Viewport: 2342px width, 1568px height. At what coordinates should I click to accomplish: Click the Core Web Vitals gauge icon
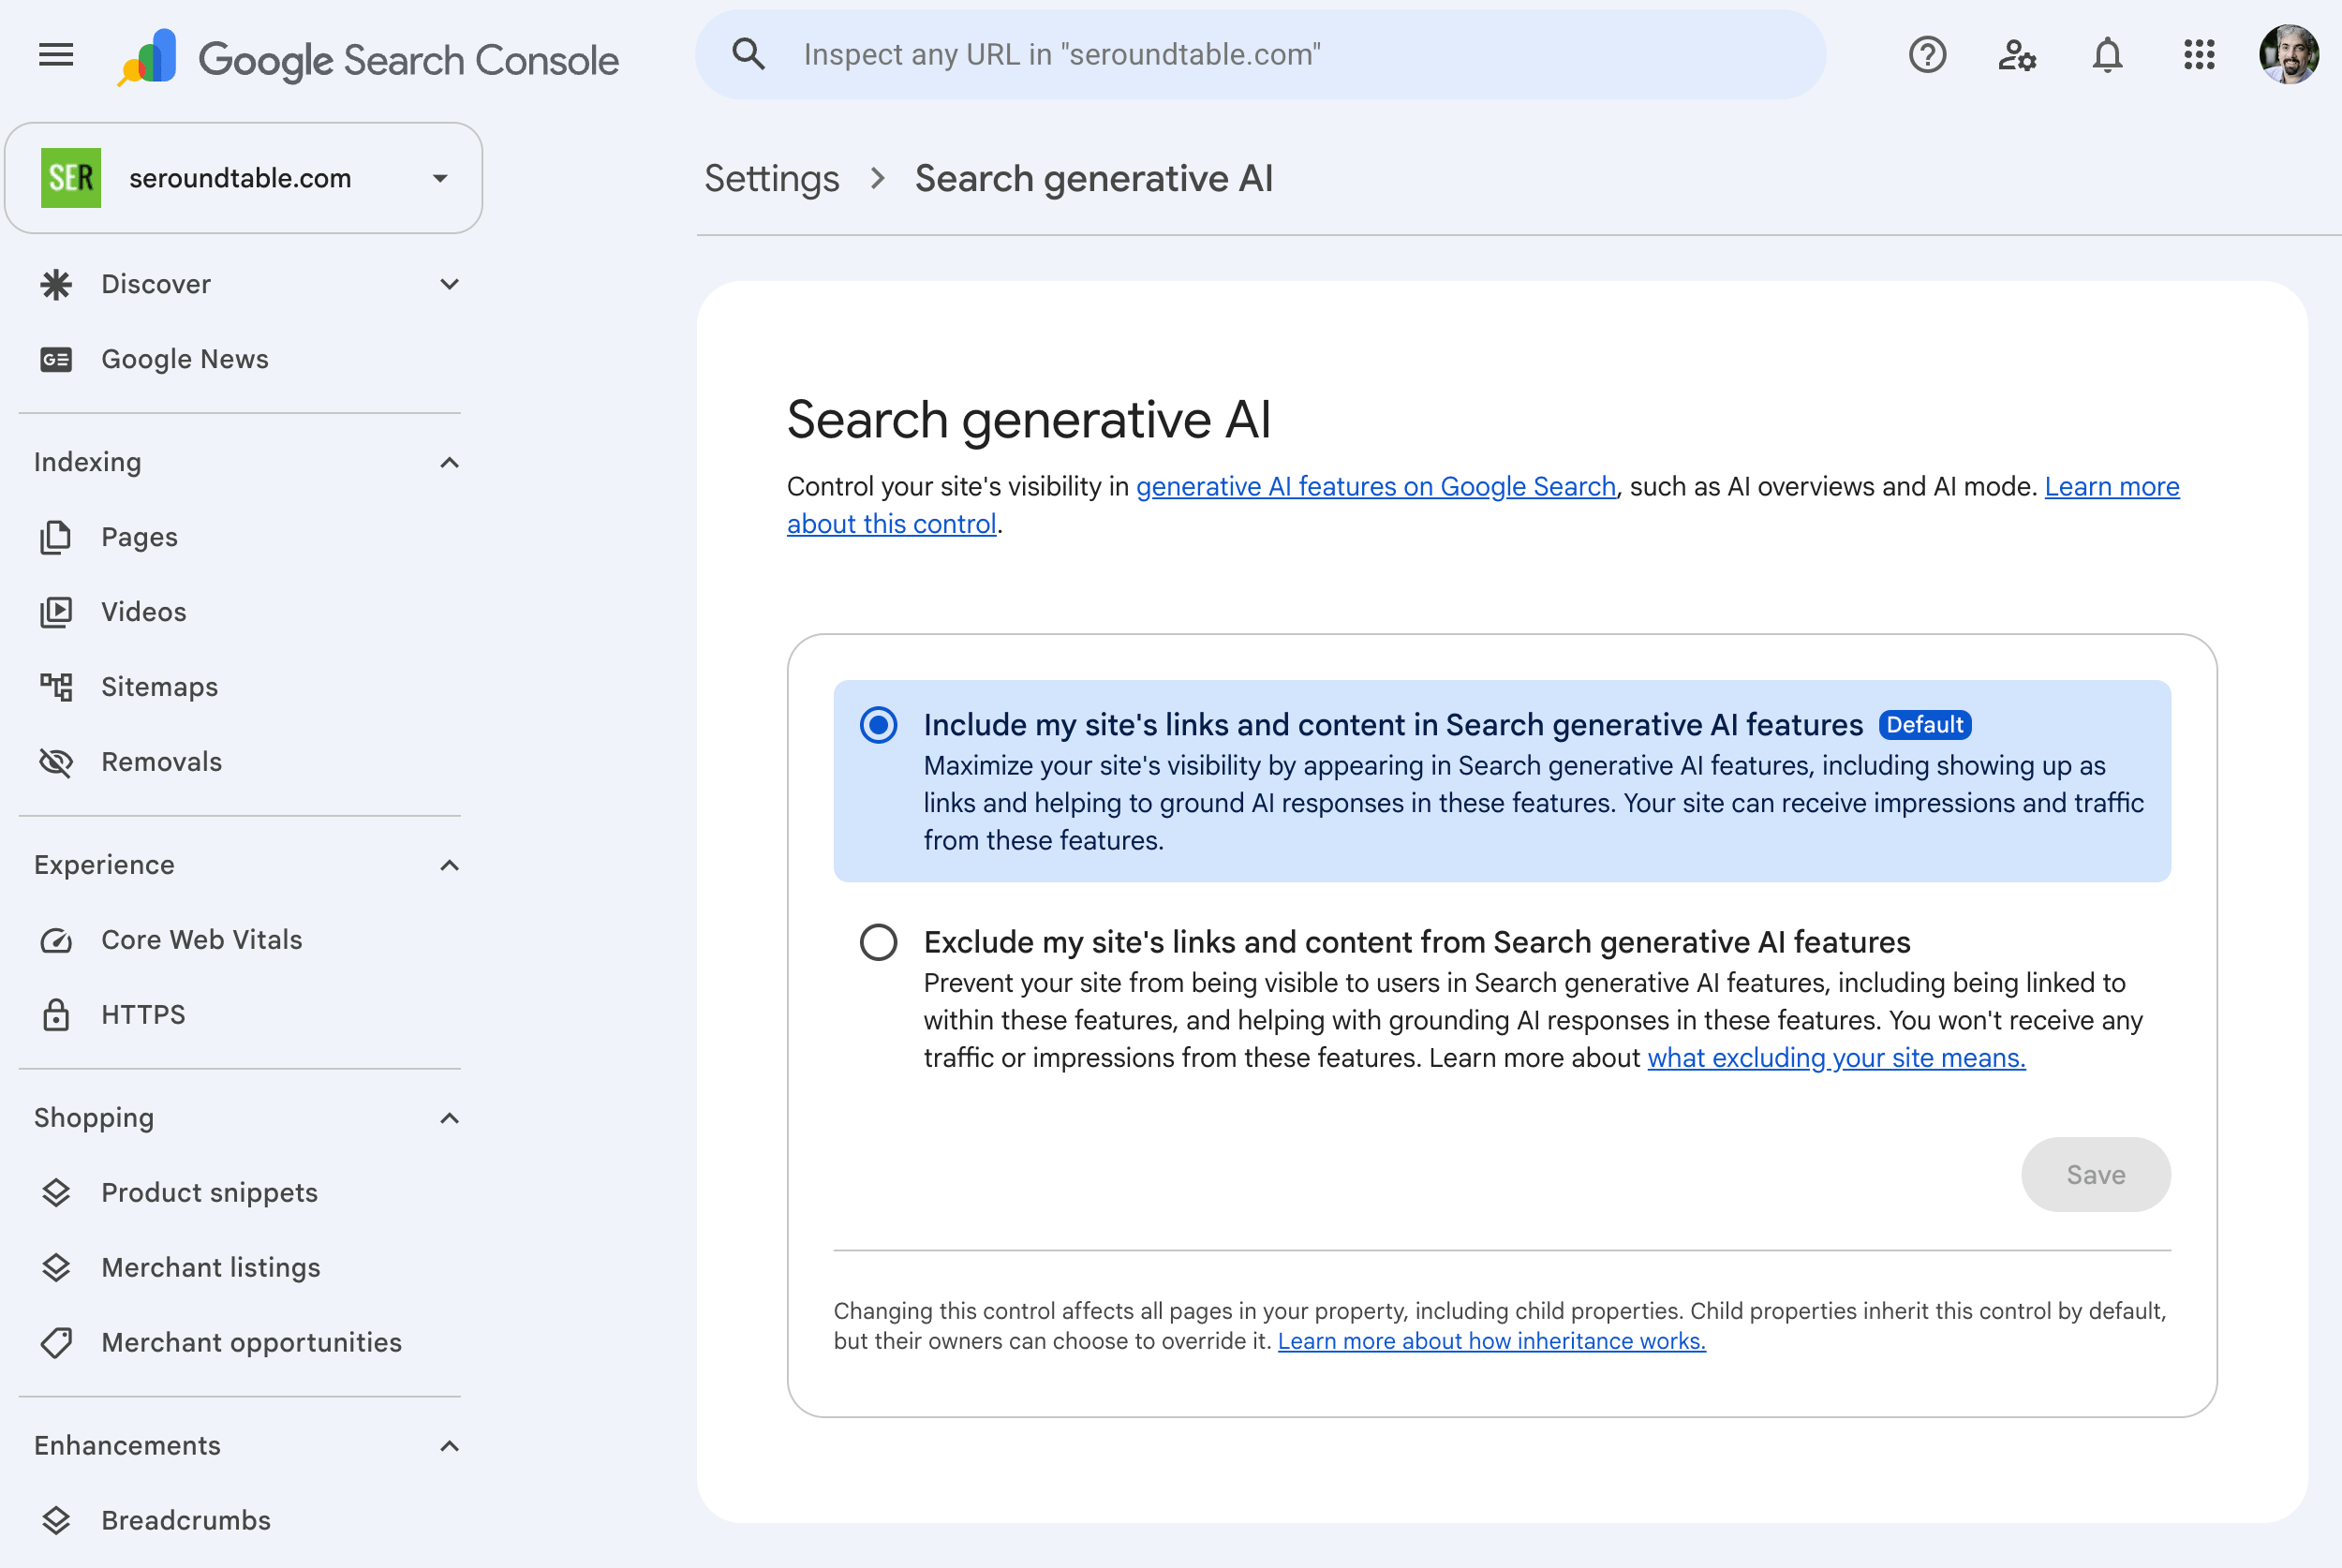[x=56, y=940]
